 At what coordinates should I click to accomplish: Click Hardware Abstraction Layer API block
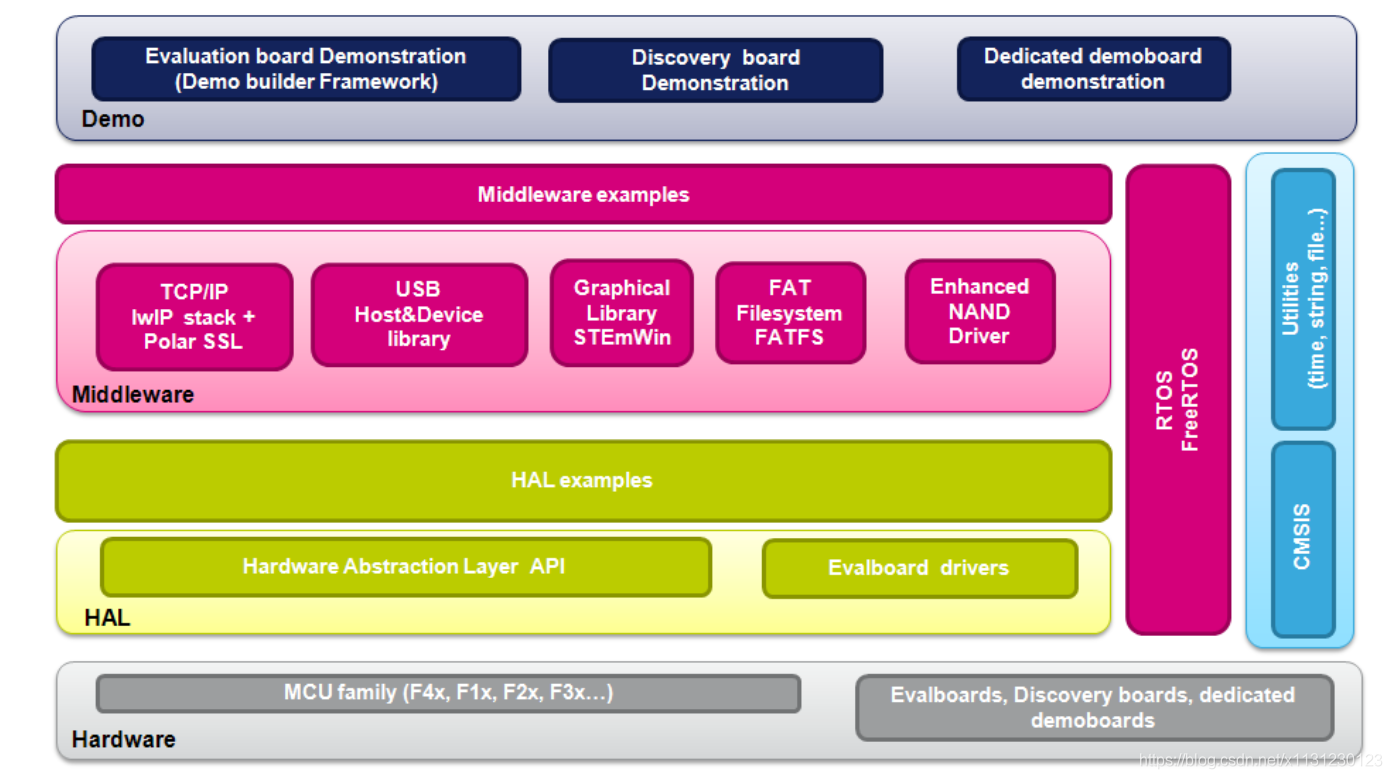(x=405, y=567)
